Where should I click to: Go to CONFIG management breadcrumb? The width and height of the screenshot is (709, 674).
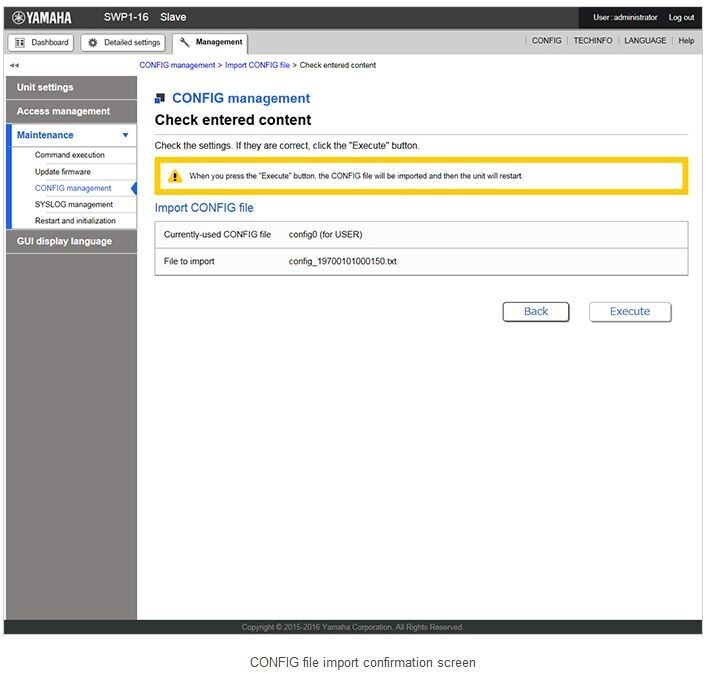(177, 65)
